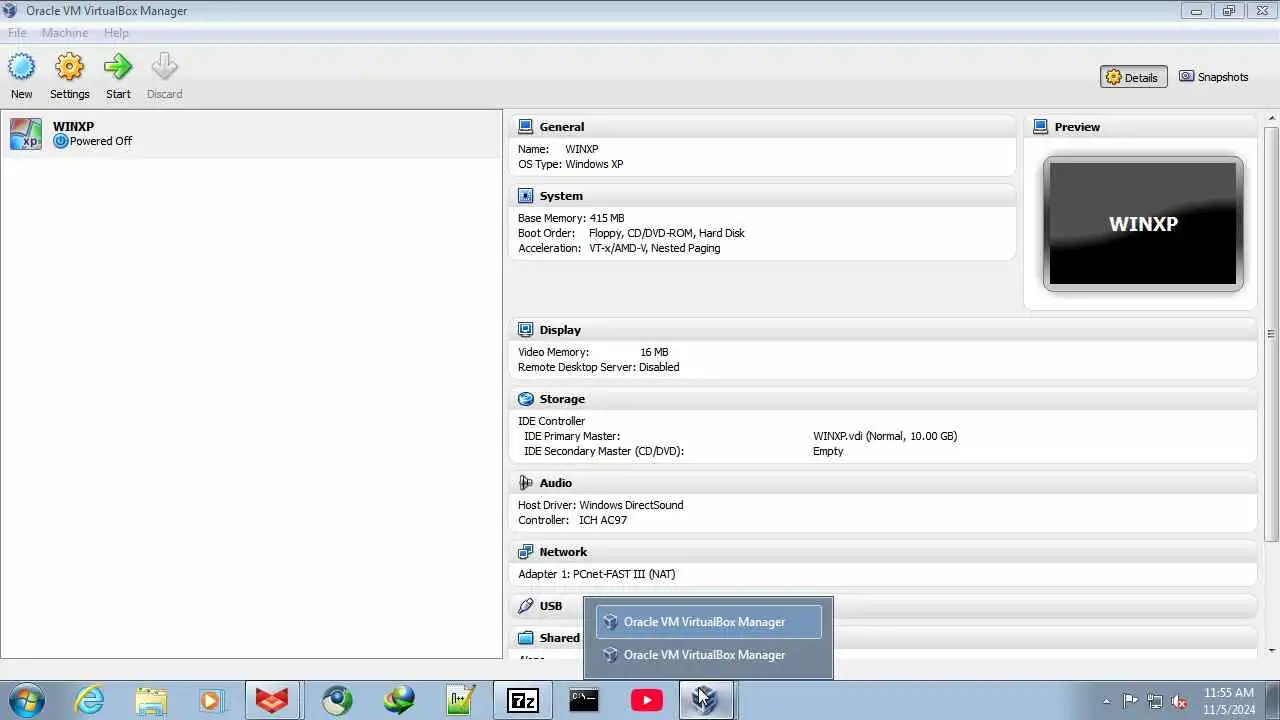Click the WINXP preview thumbnail
The width and height of the screenshot is (1280, 720).
coord(1143,224)
